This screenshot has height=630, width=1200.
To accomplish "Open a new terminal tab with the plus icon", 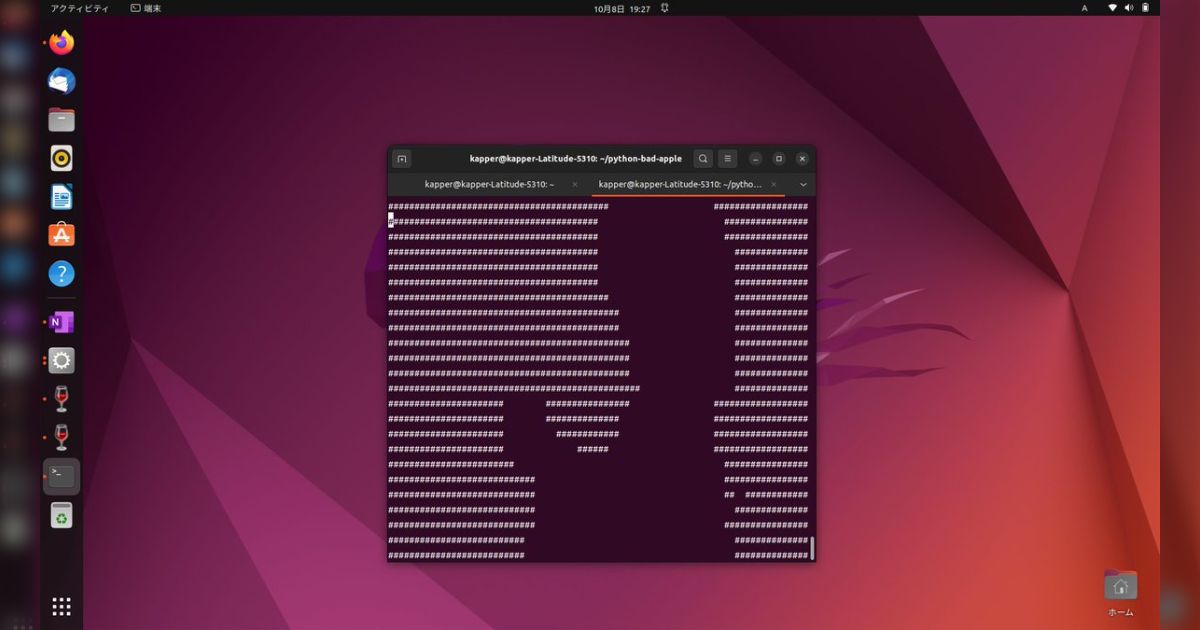I will [401, 158].
